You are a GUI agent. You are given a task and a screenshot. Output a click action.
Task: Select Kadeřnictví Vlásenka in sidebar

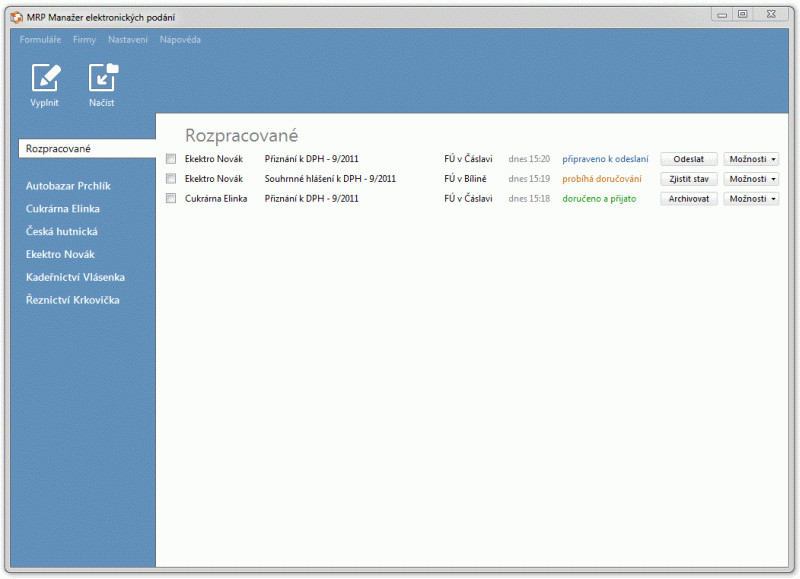click(76, 278)
